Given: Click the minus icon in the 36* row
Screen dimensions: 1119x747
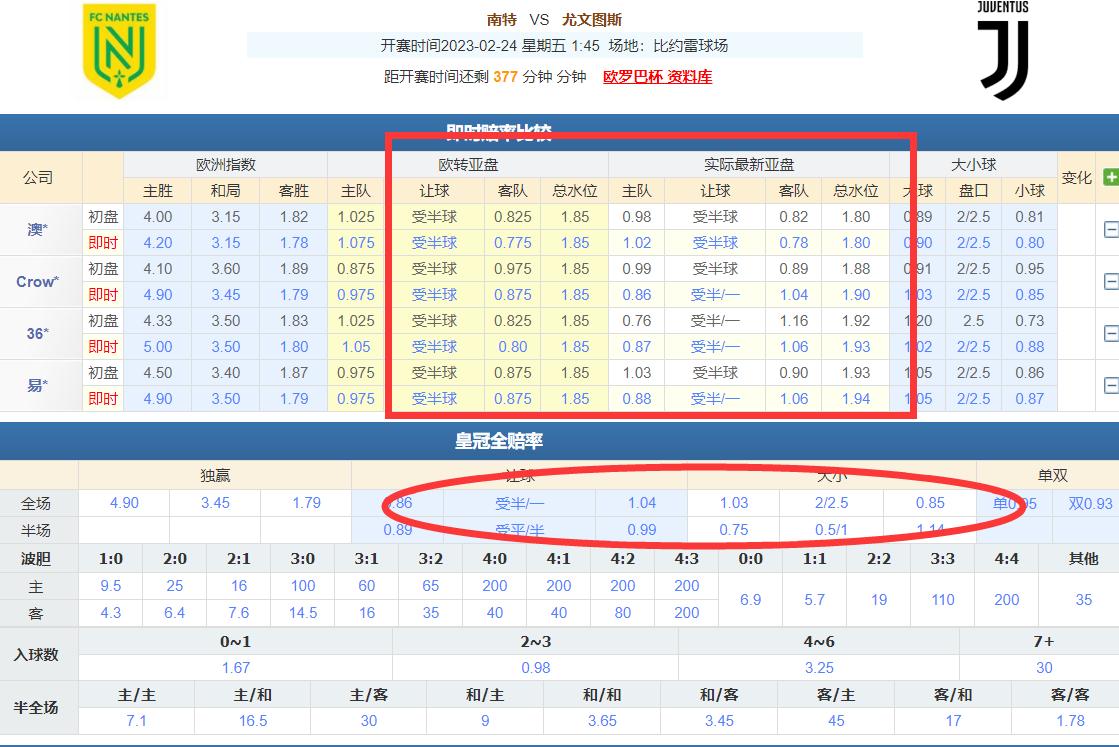Looking at the screenshot, I should pos(1110,333).
